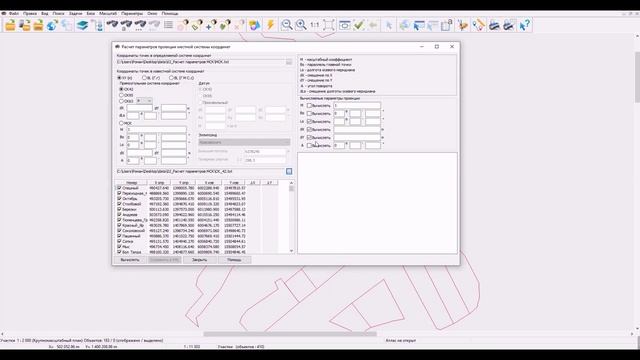
Task: Click the help pointer with question mark icon
Action: (524, 25)
